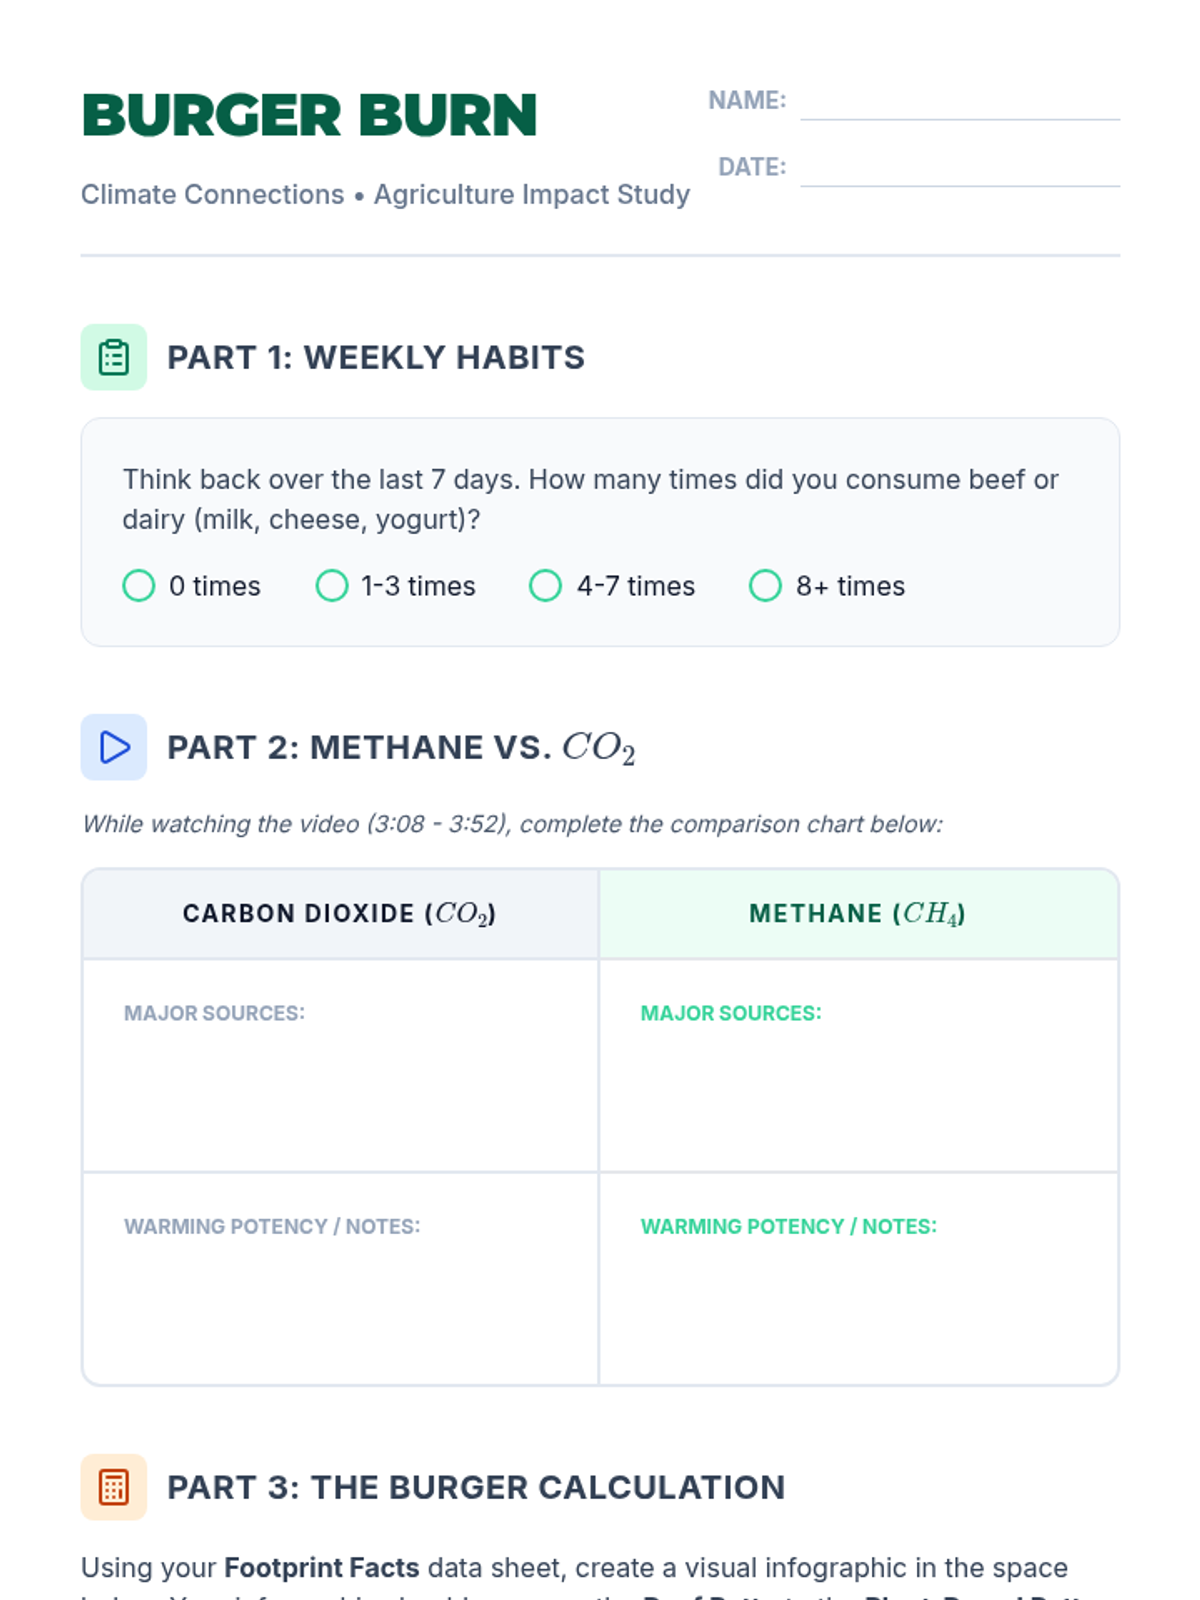Click the Carbon Dioxide column header

point(340,914)
